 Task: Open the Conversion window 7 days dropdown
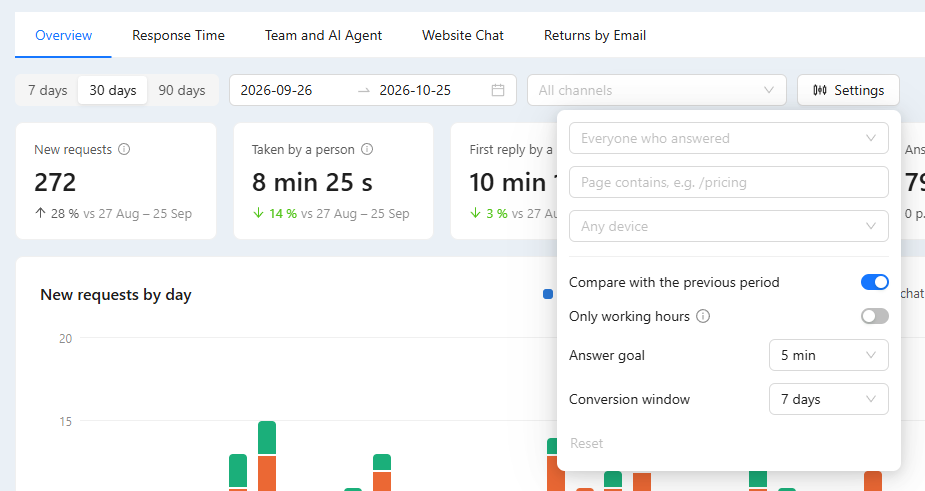coord(828,400)
